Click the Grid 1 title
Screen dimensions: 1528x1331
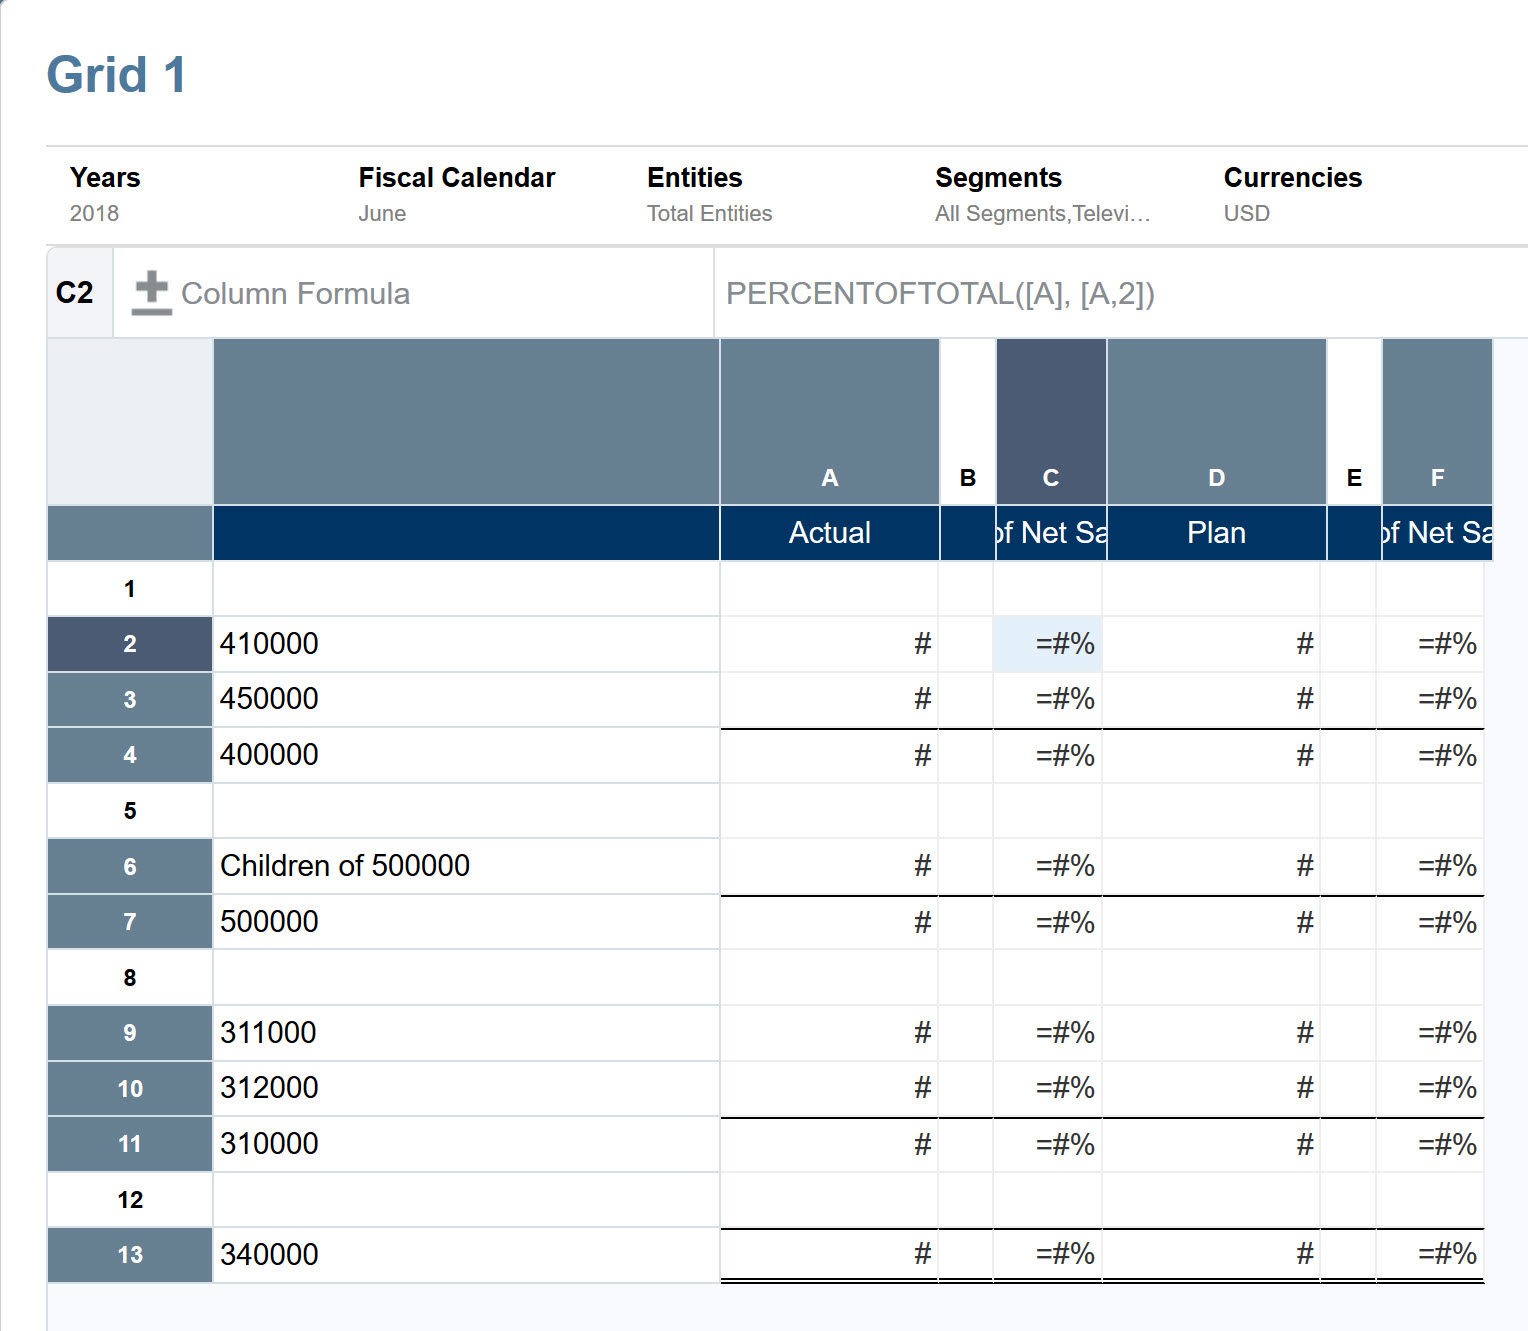tap(117, 74)
